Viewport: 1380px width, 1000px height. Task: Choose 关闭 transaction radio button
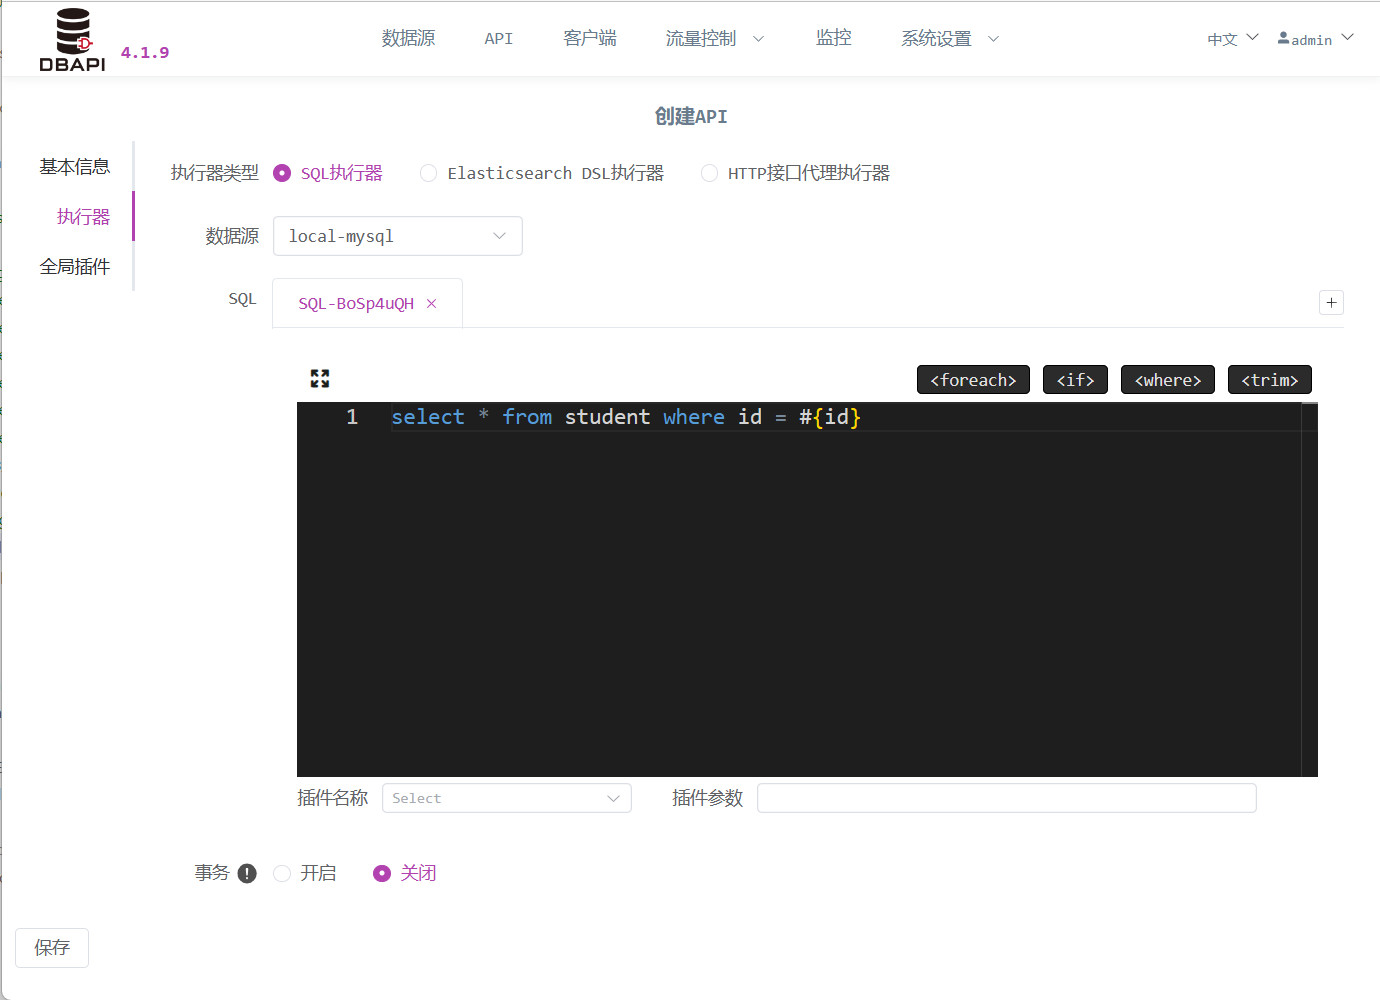tap(381, 873)
